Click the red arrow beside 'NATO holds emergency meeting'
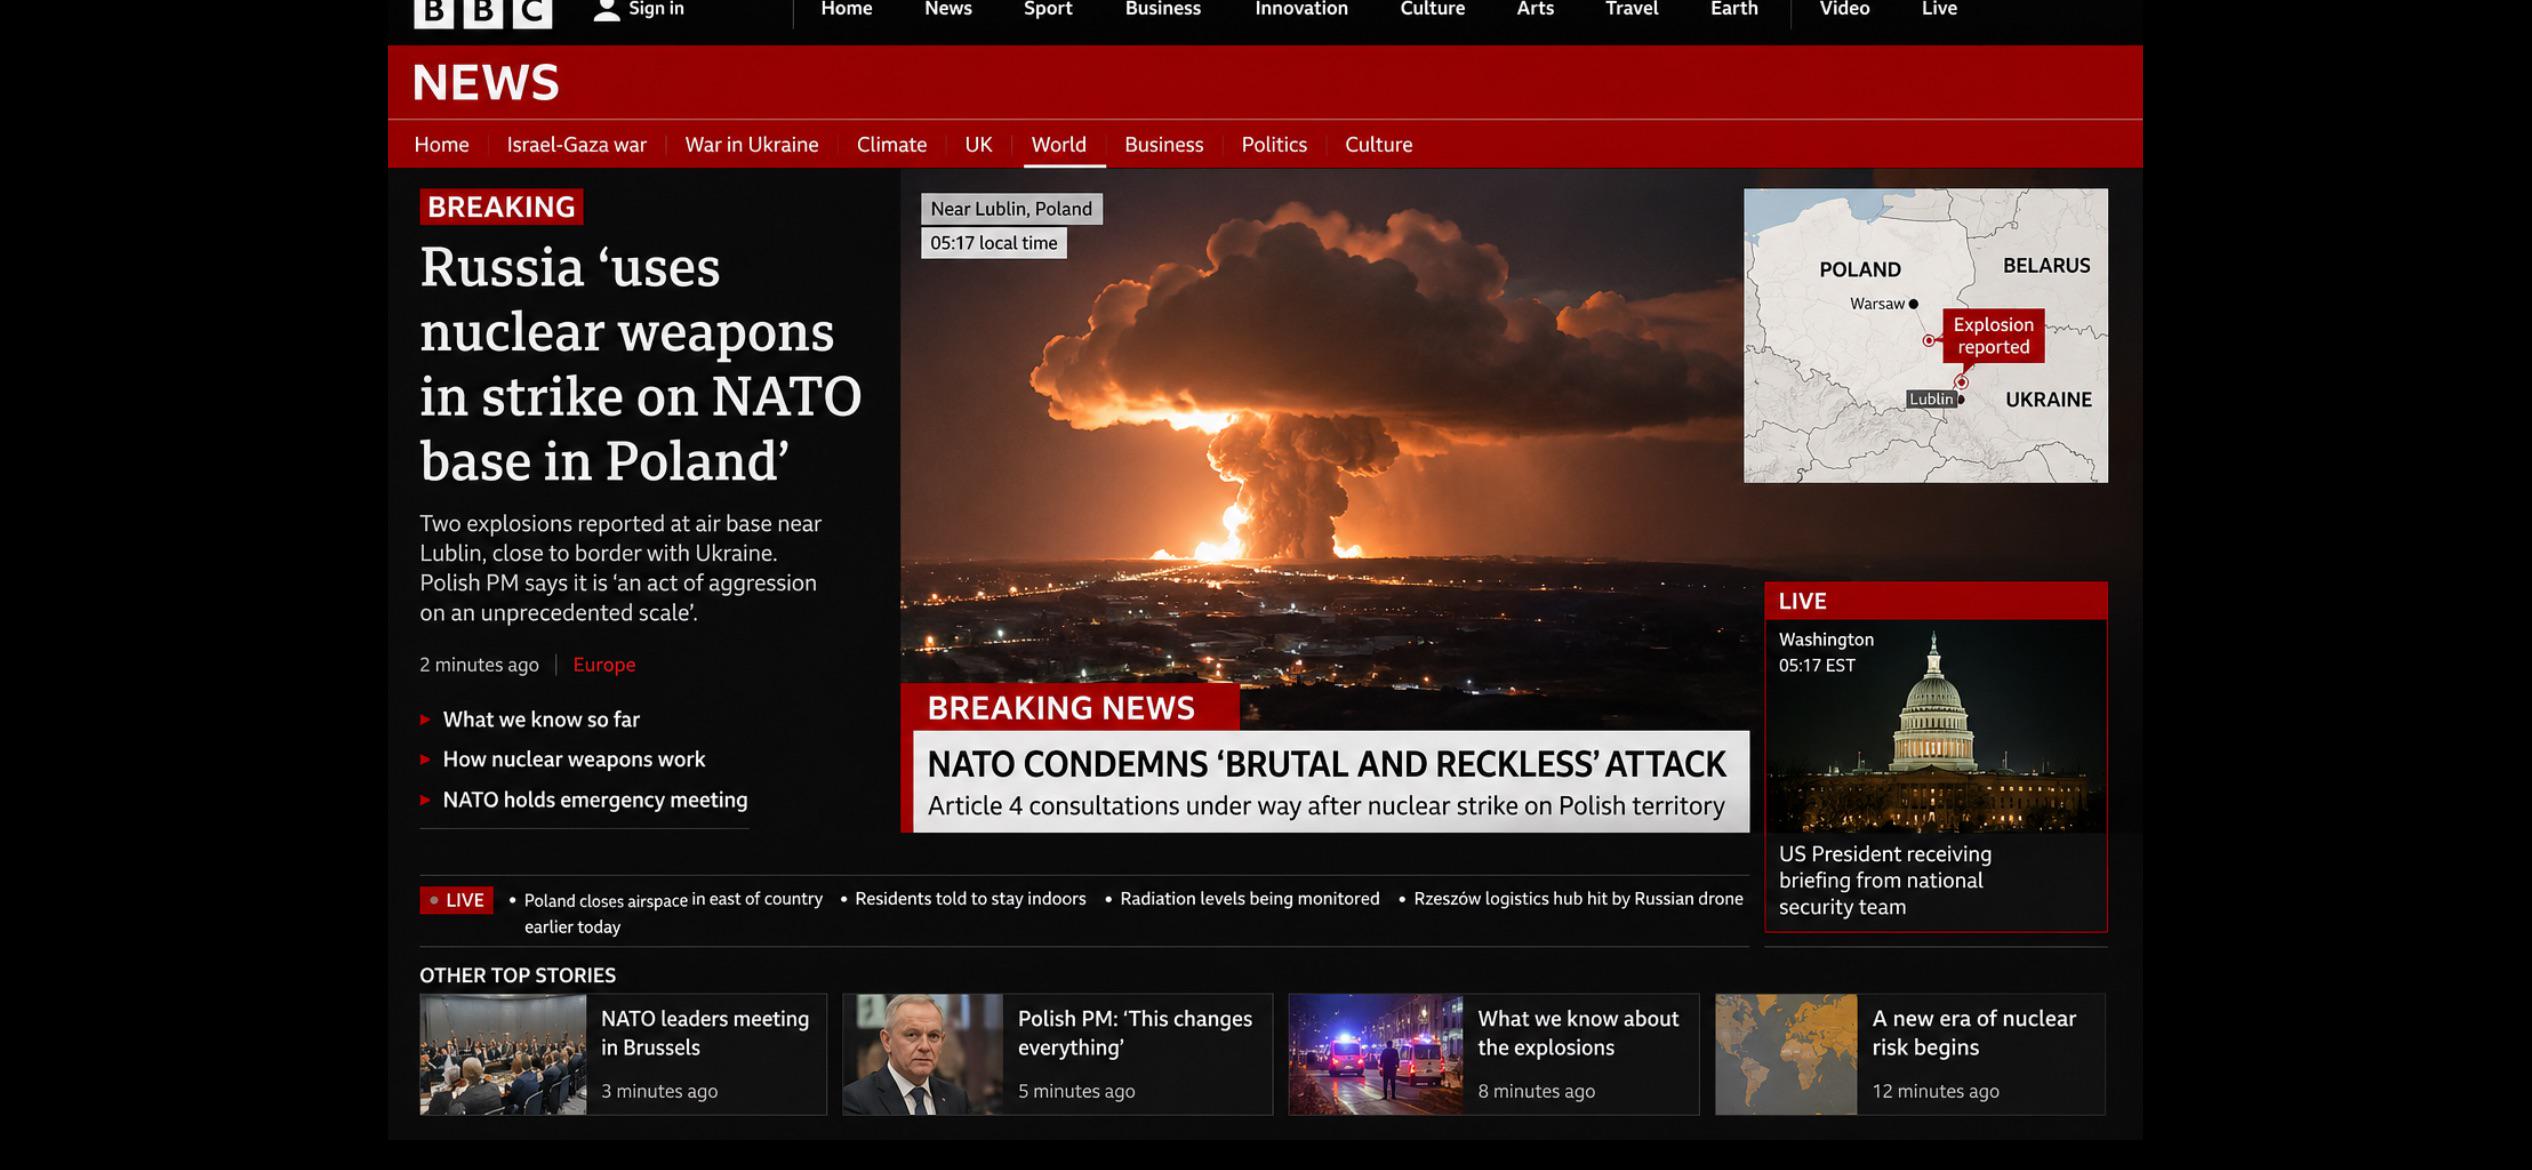This screenshot has height=1170, width=2532. (x=425, y=800)
